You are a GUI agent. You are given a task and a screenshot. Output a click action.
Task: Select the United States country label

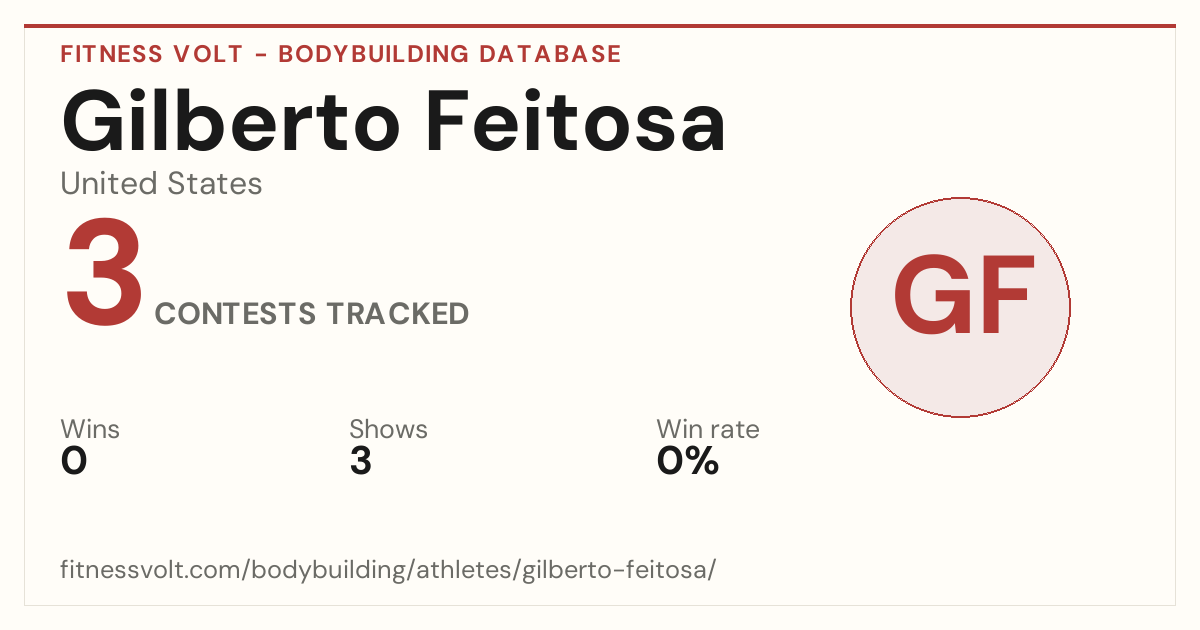(x=161, y=184)
